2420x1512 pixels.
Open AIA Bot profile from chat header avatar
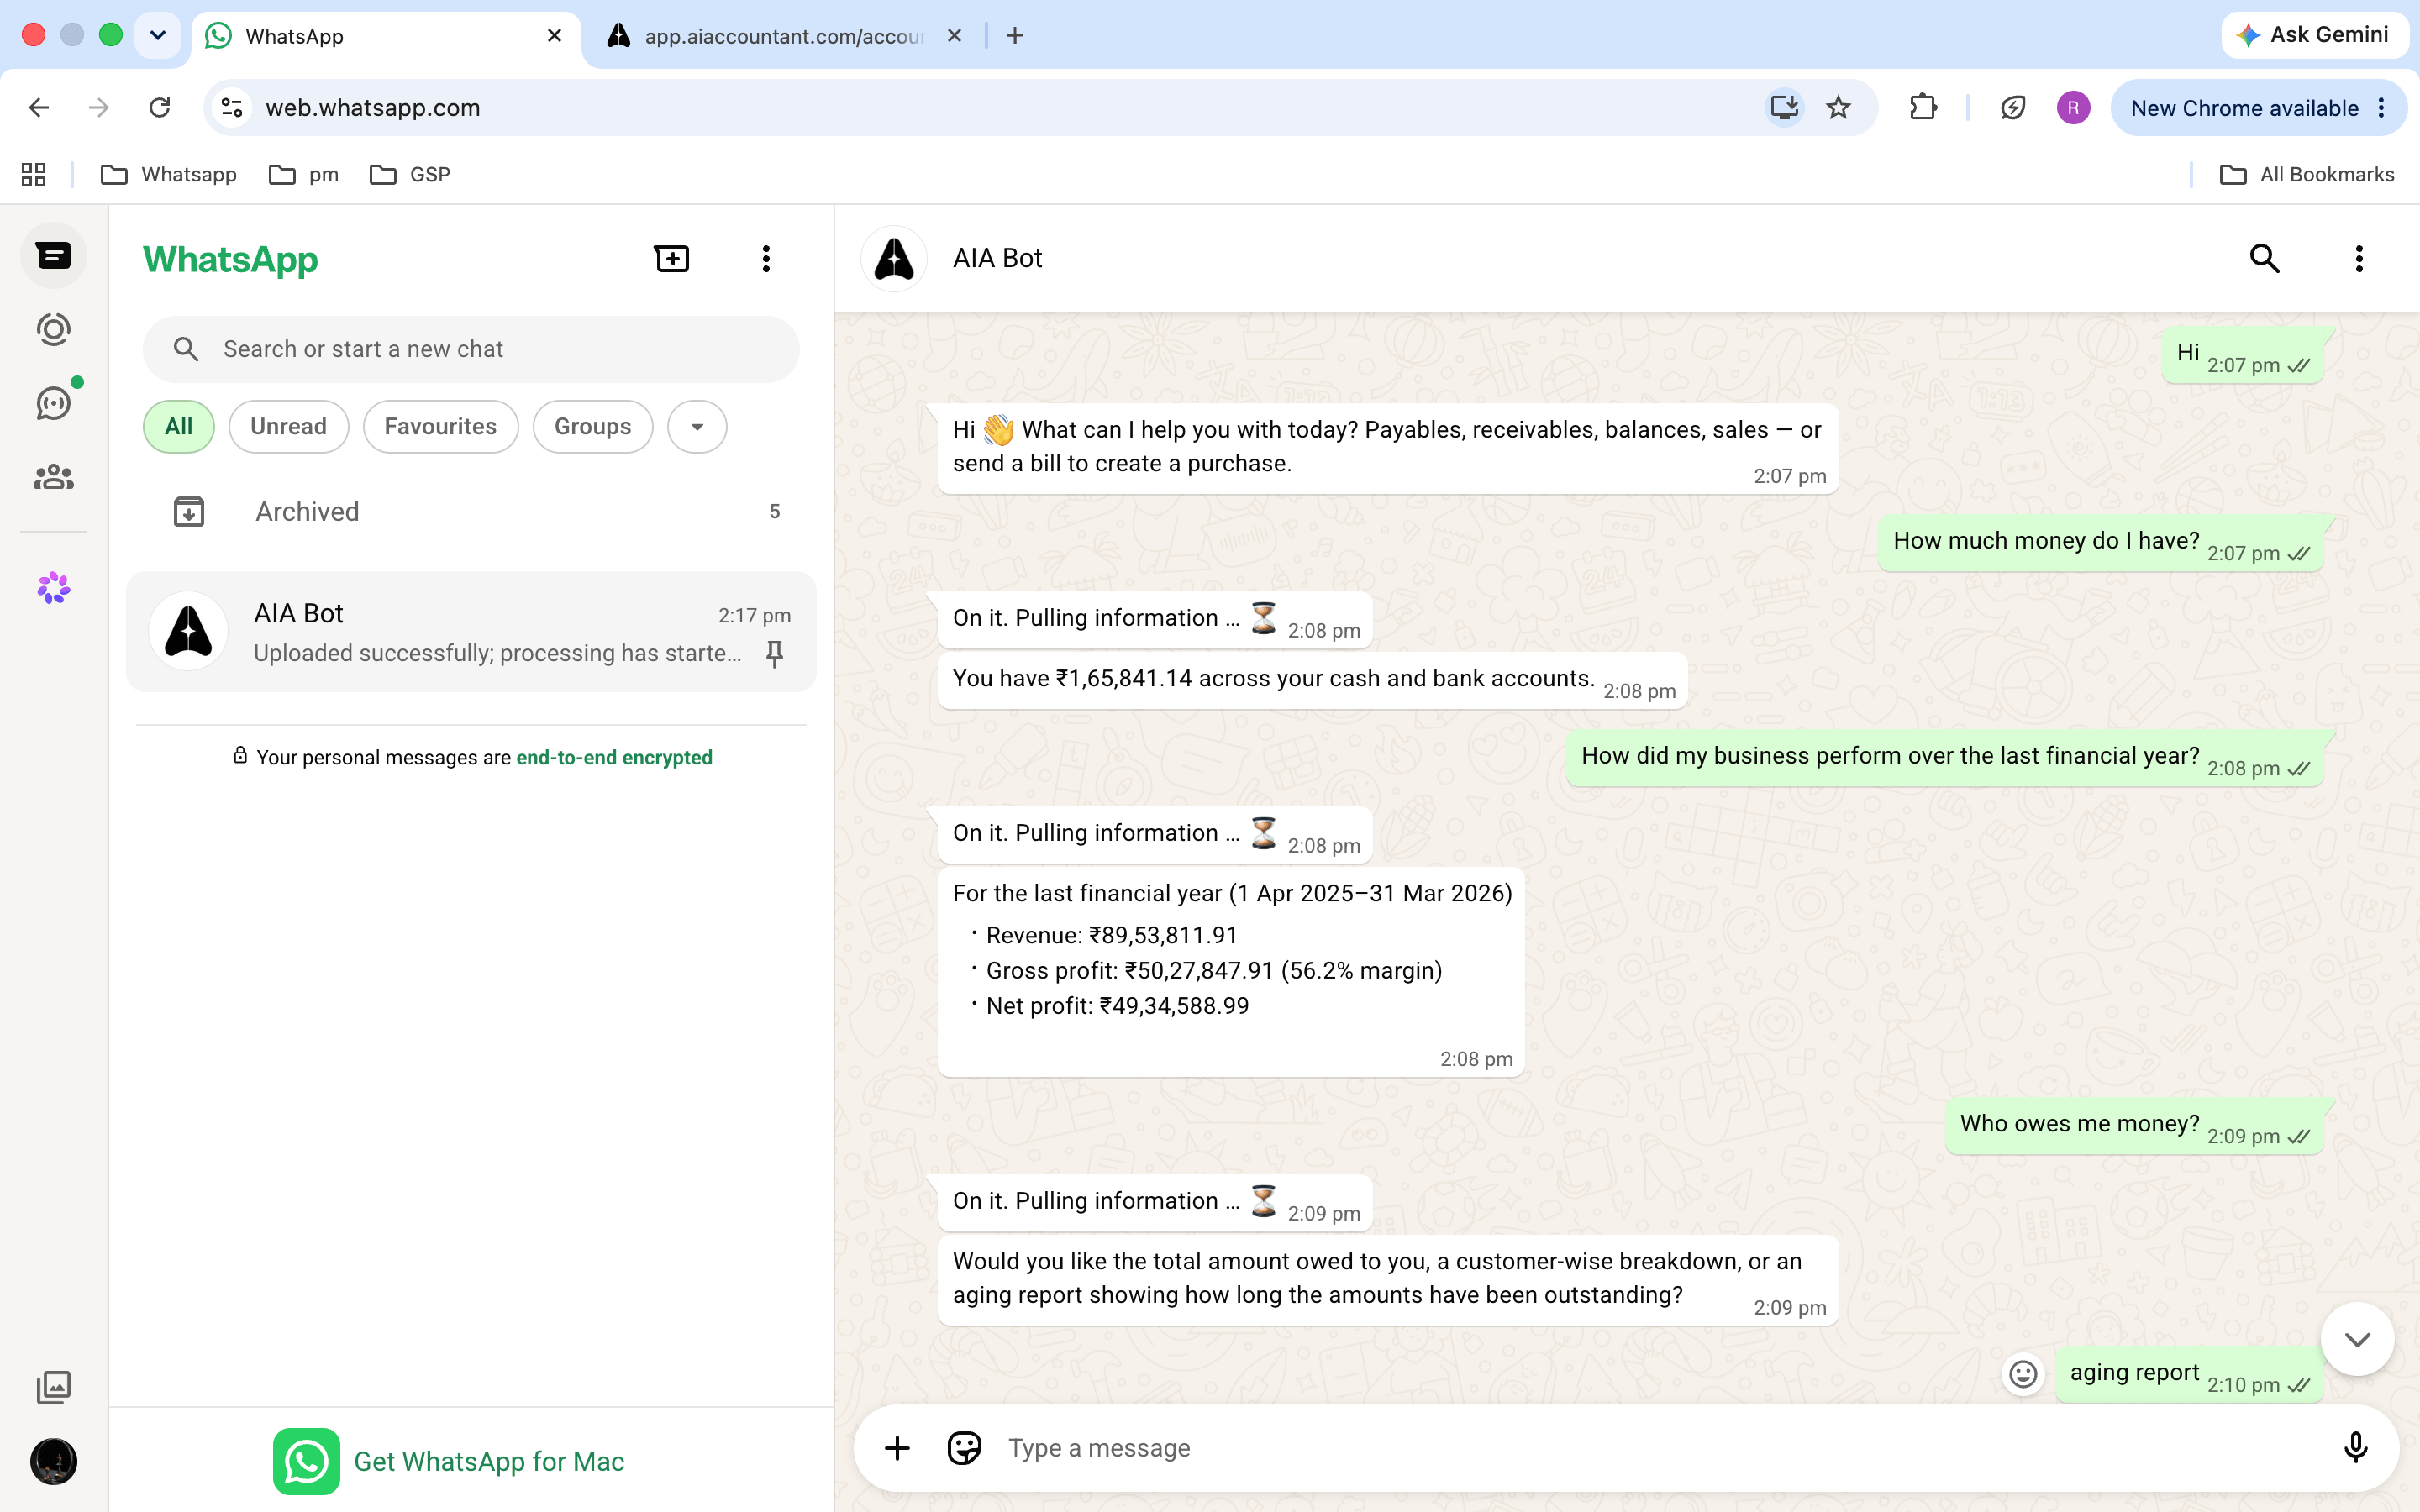pos(894,259)
